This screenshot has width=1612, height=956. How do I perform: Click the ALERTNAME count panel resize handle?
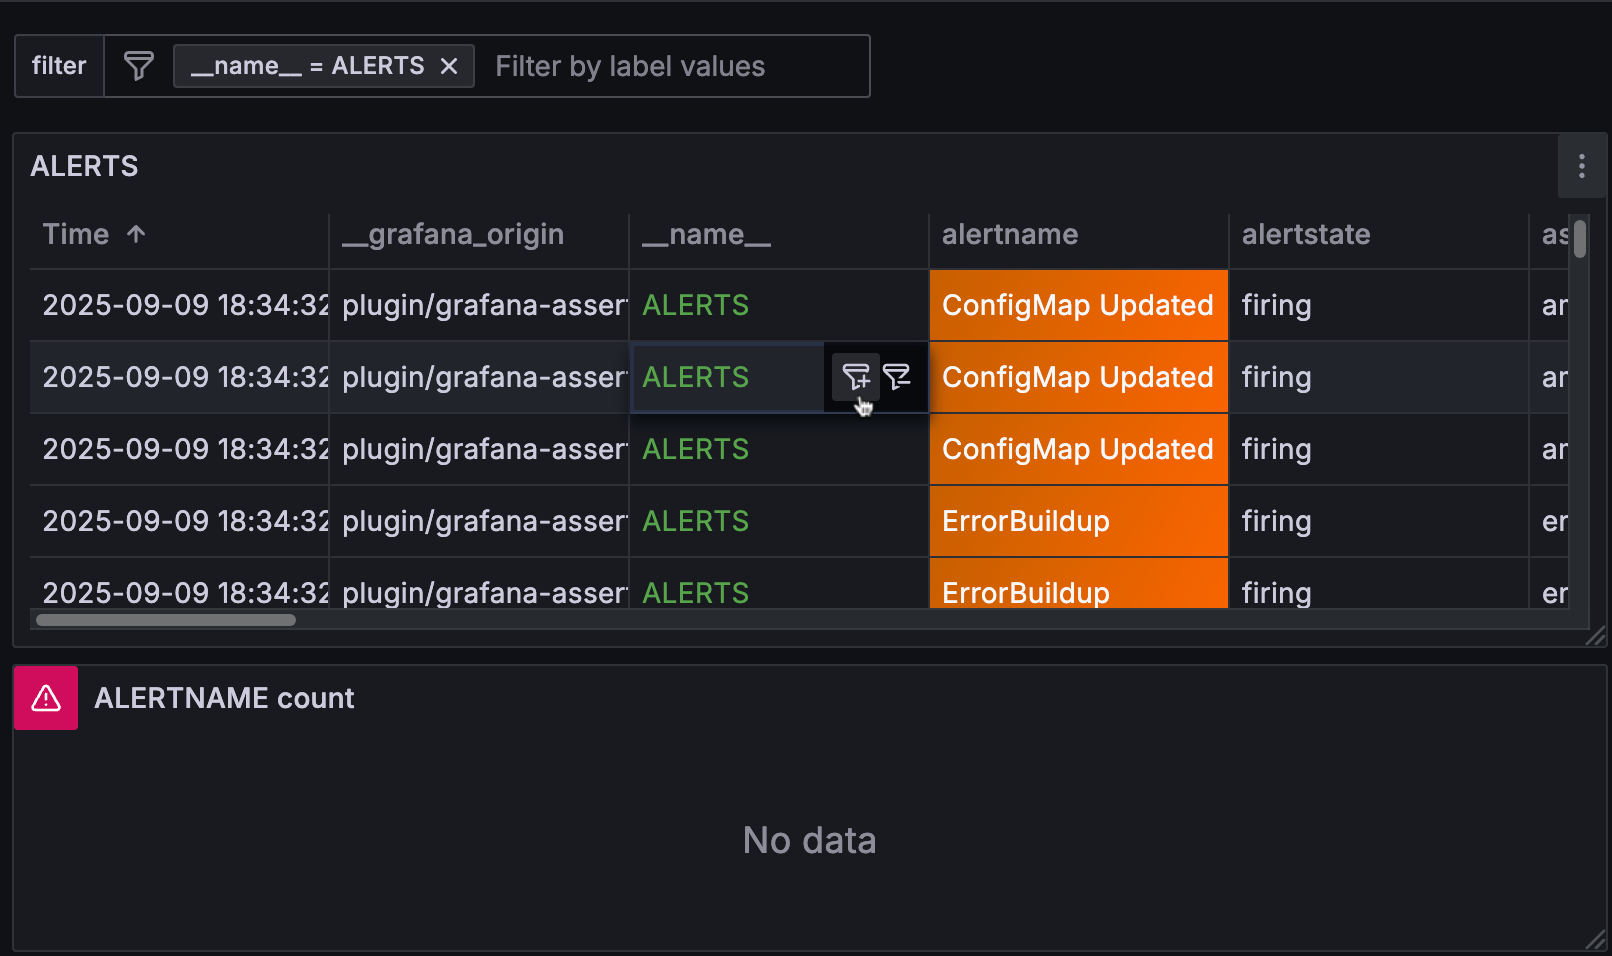[x=1596, y=940]
